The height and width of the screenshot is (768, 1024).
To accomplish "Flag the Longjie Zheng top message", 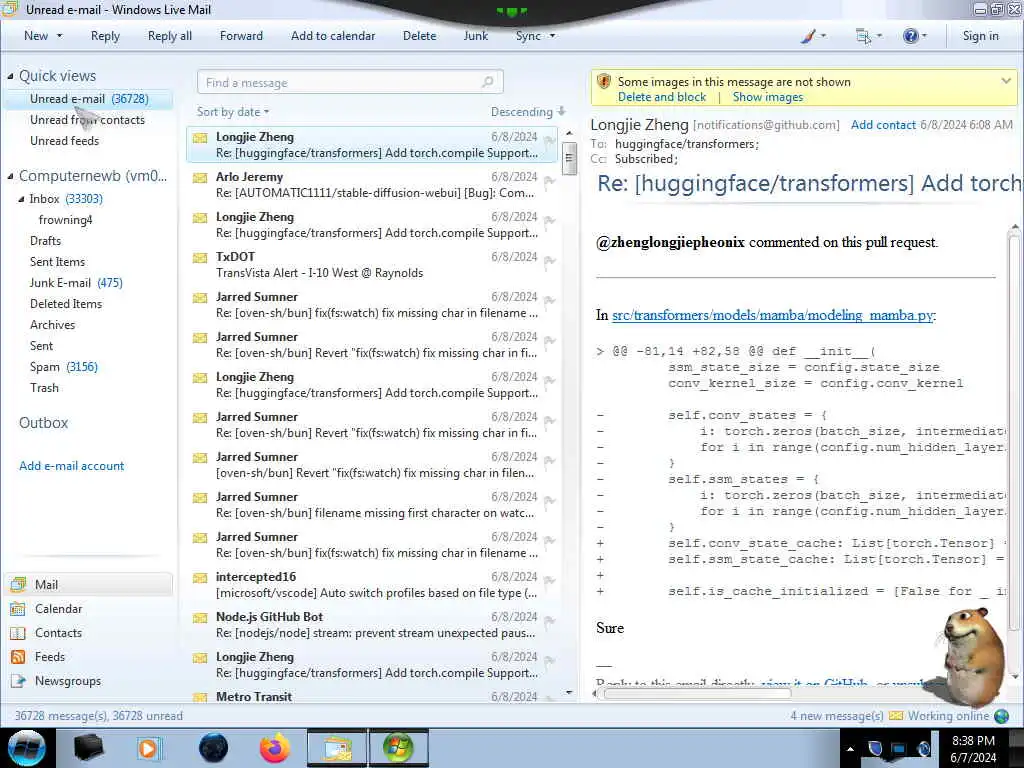I will pyautogui.click(x=549, y=140).
